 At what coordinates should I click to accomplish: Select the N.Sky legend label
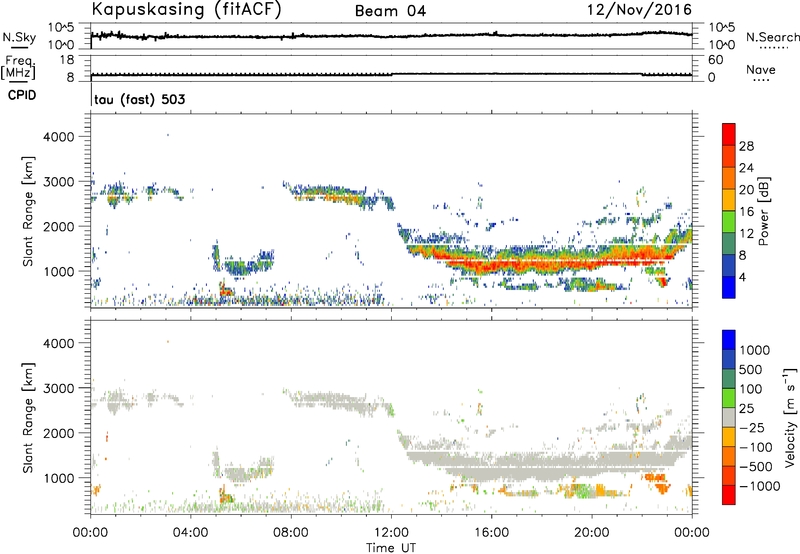pyautogui.click(x=19, y=37)
